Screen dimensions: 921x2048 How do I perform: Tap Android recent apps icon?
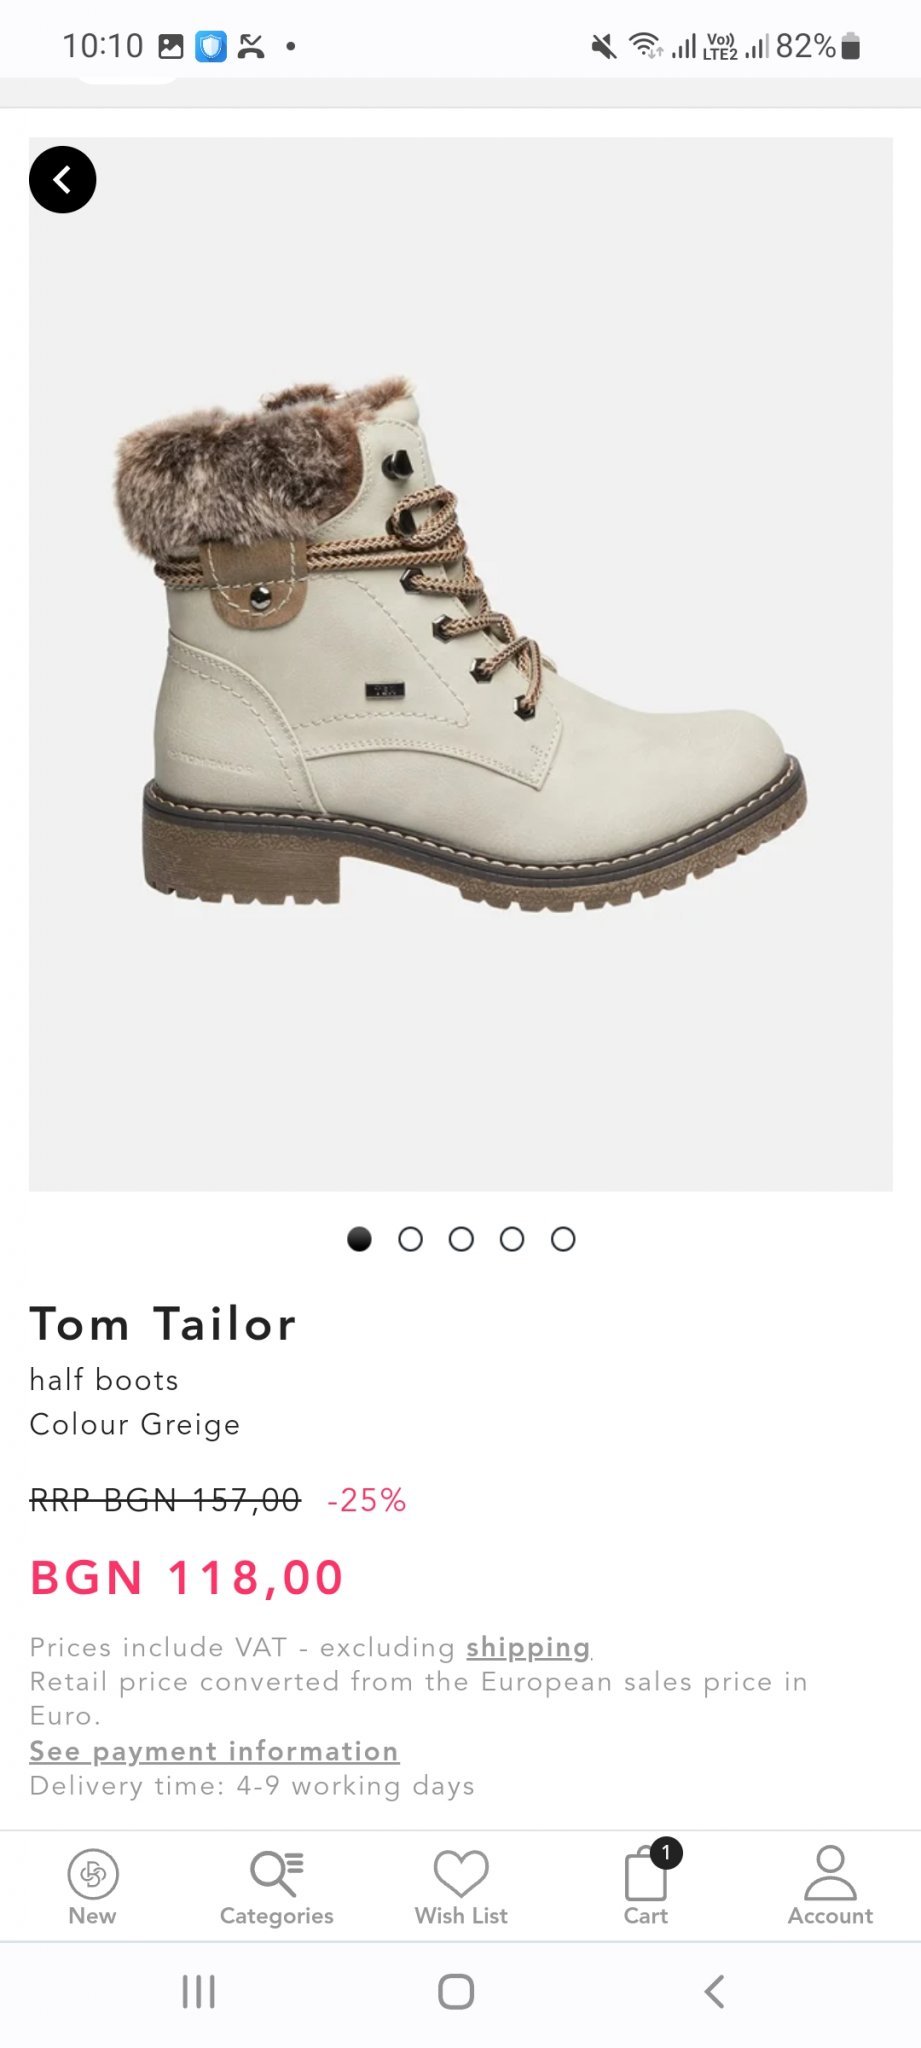[x=198, y=1991]
